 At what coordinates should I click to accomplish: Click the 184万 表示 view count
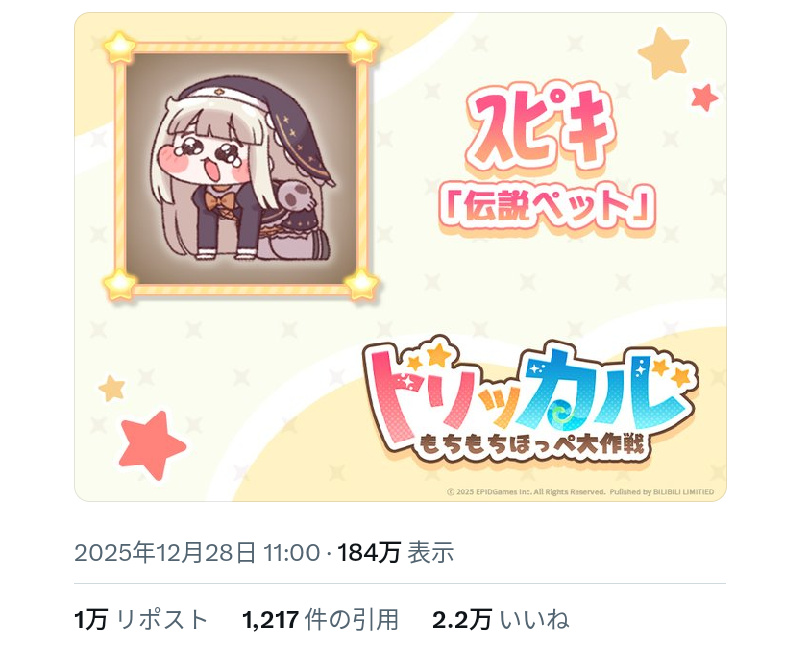pyautogui.click(x=395, y=552)
